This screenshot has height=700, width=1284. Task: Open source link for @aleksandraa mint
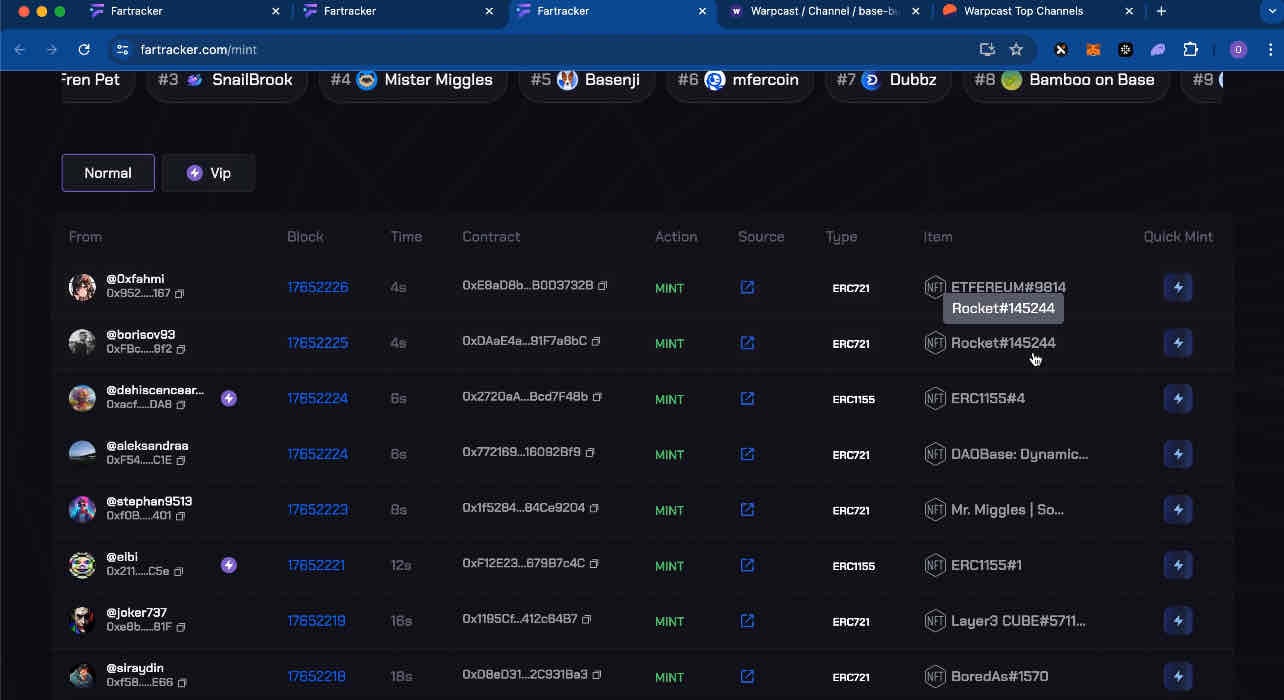(747, 454)
